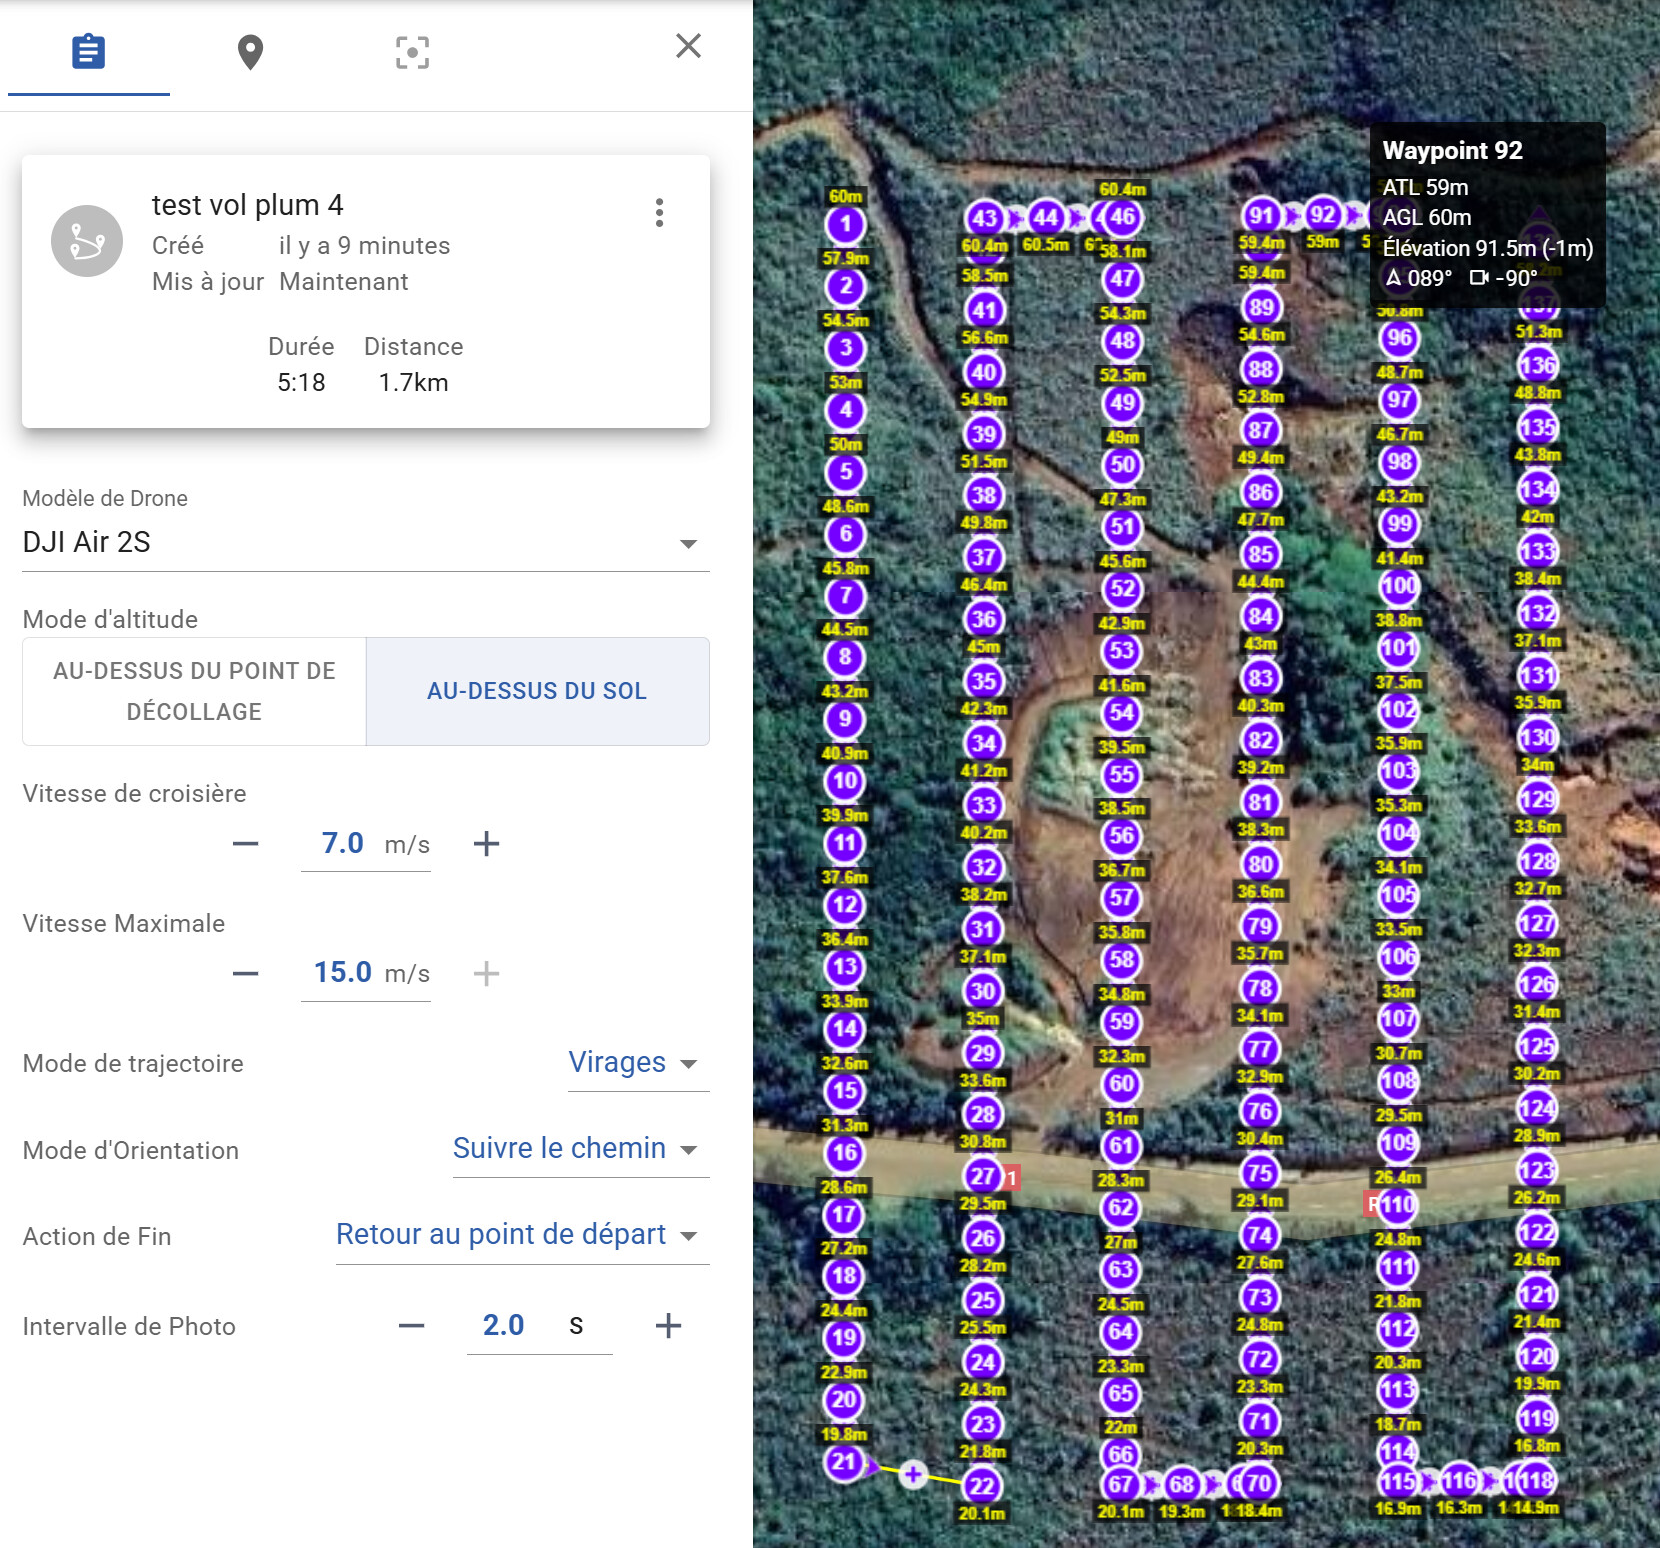Select waypoint 1 marker on the map
Viewport: 1660px width, 1548px height.
click(846, 224)
